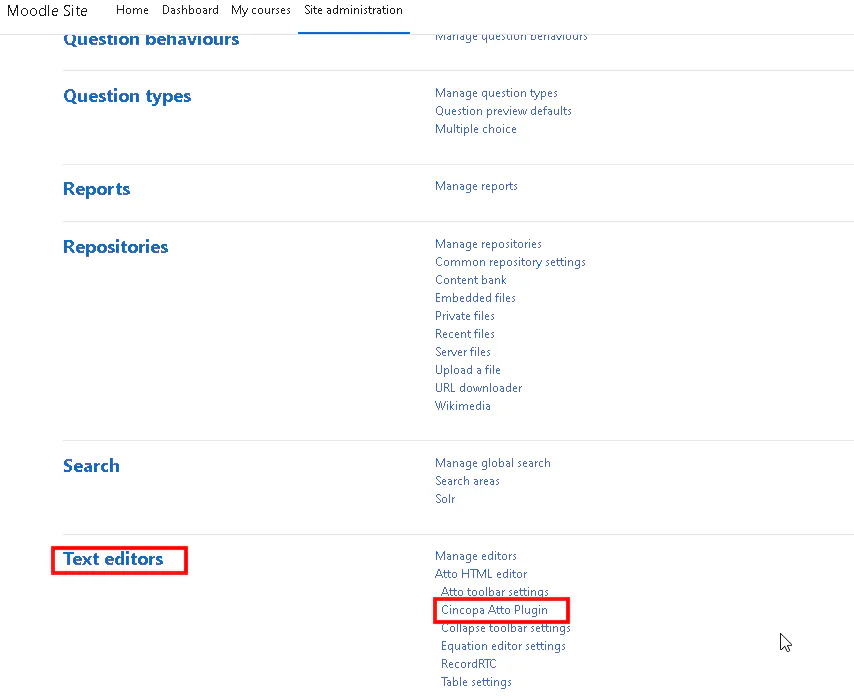The image size is (854, 698).
Task: Open the Text editors category heading
Action: pyautogui.click(x=113, y=559)
